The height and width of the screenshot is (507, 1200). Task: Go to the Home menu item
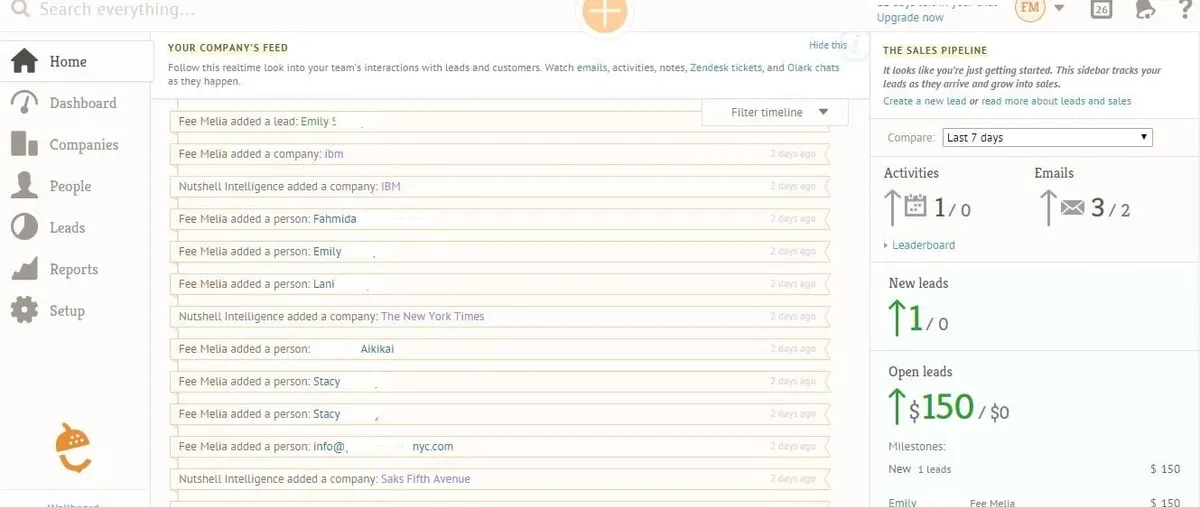point(68,61)
